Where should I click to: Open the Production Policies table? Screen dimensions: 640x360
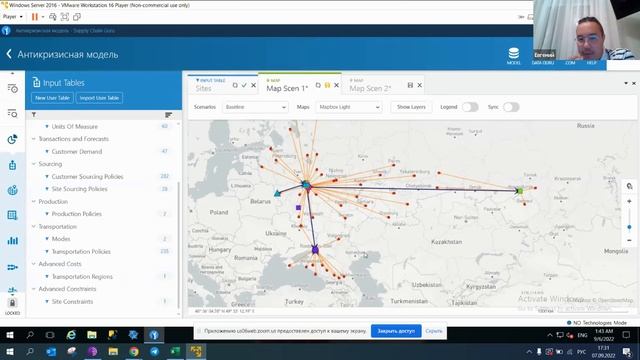tap(76, 214)
